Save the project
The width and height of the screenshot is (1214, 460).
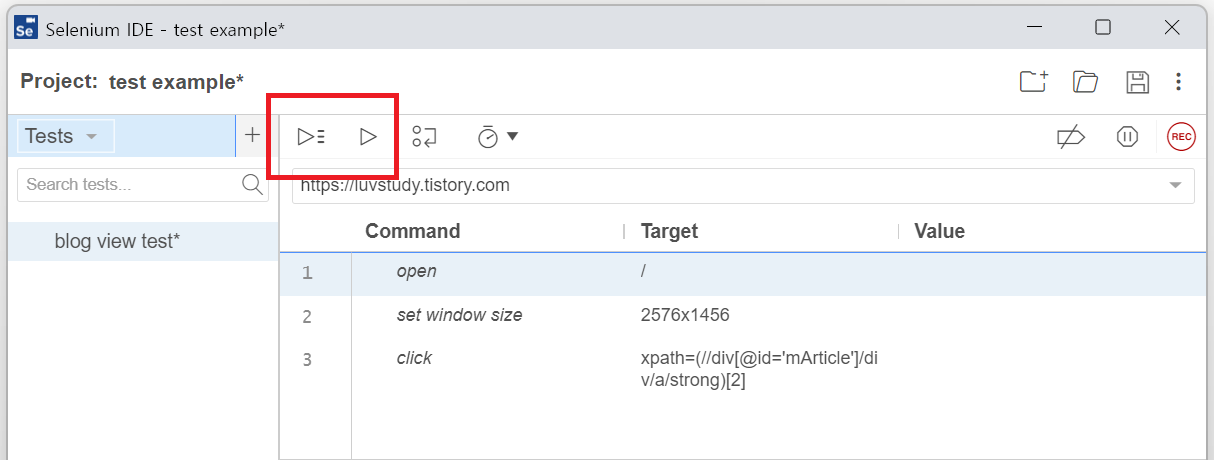(x=1137, y=82)
